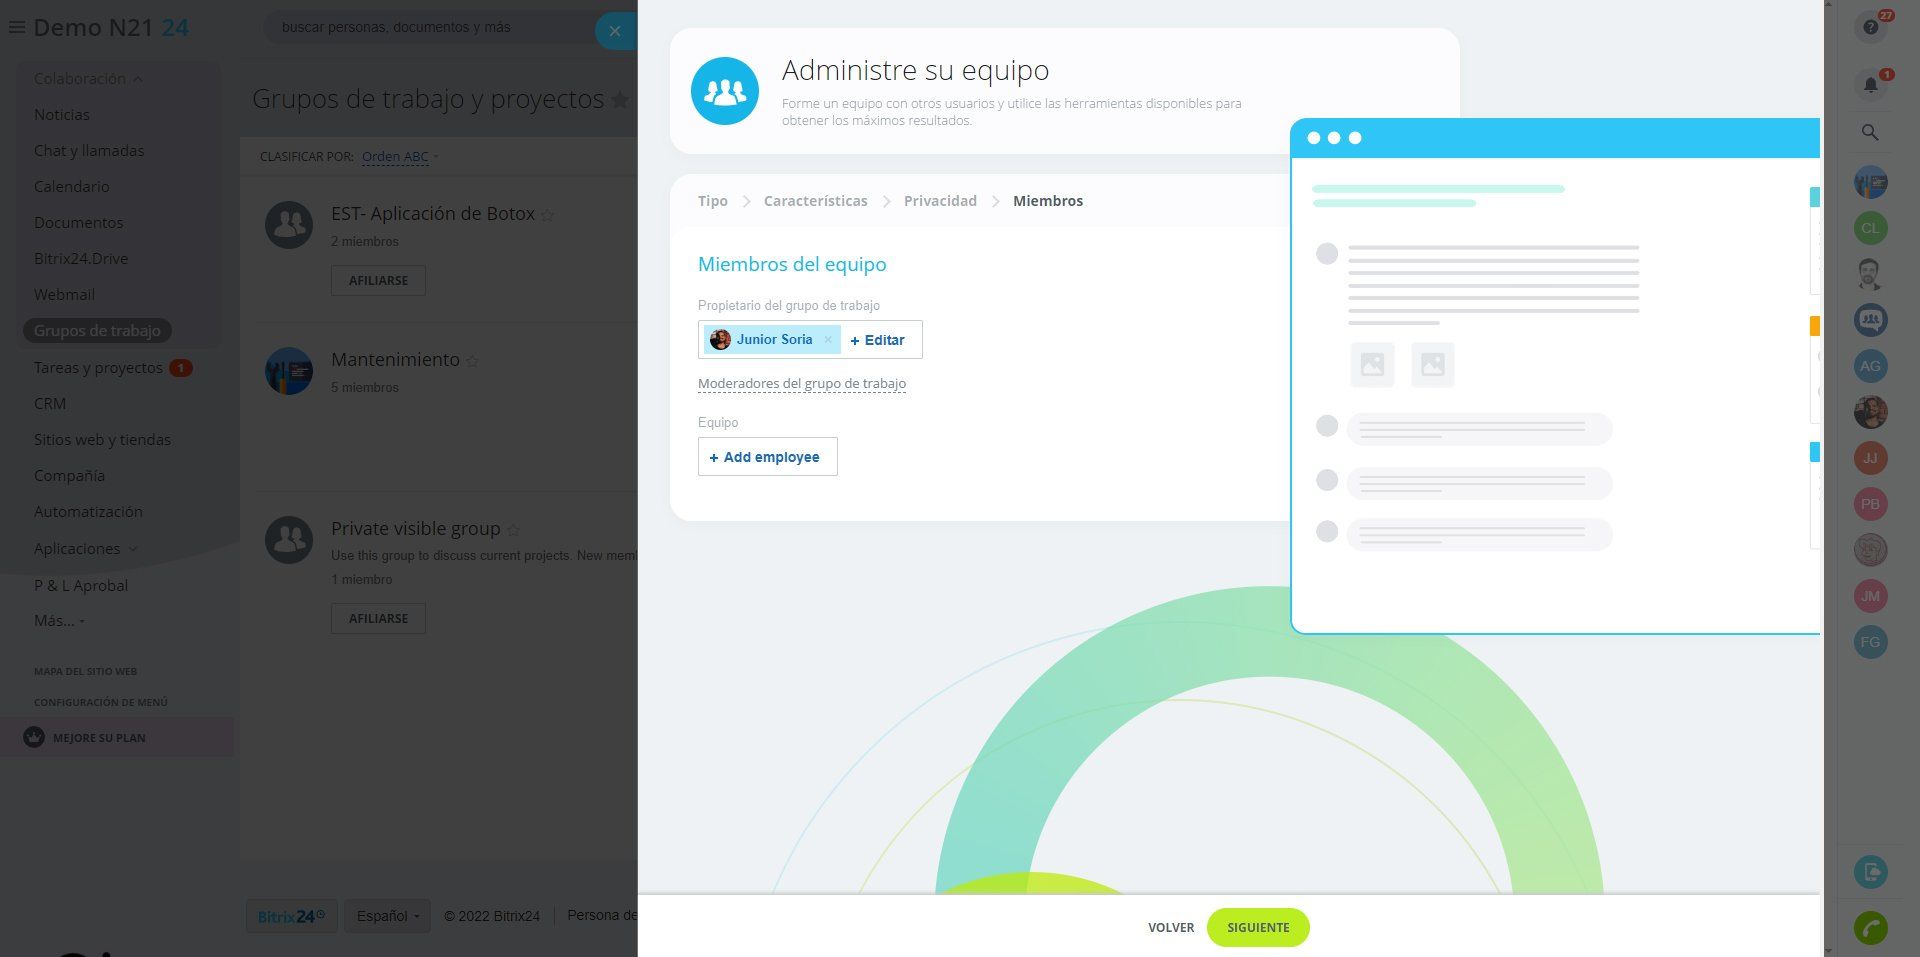1920x957 pixels.
Task: Expand the Más... menu
Action: tap(59, 621)
